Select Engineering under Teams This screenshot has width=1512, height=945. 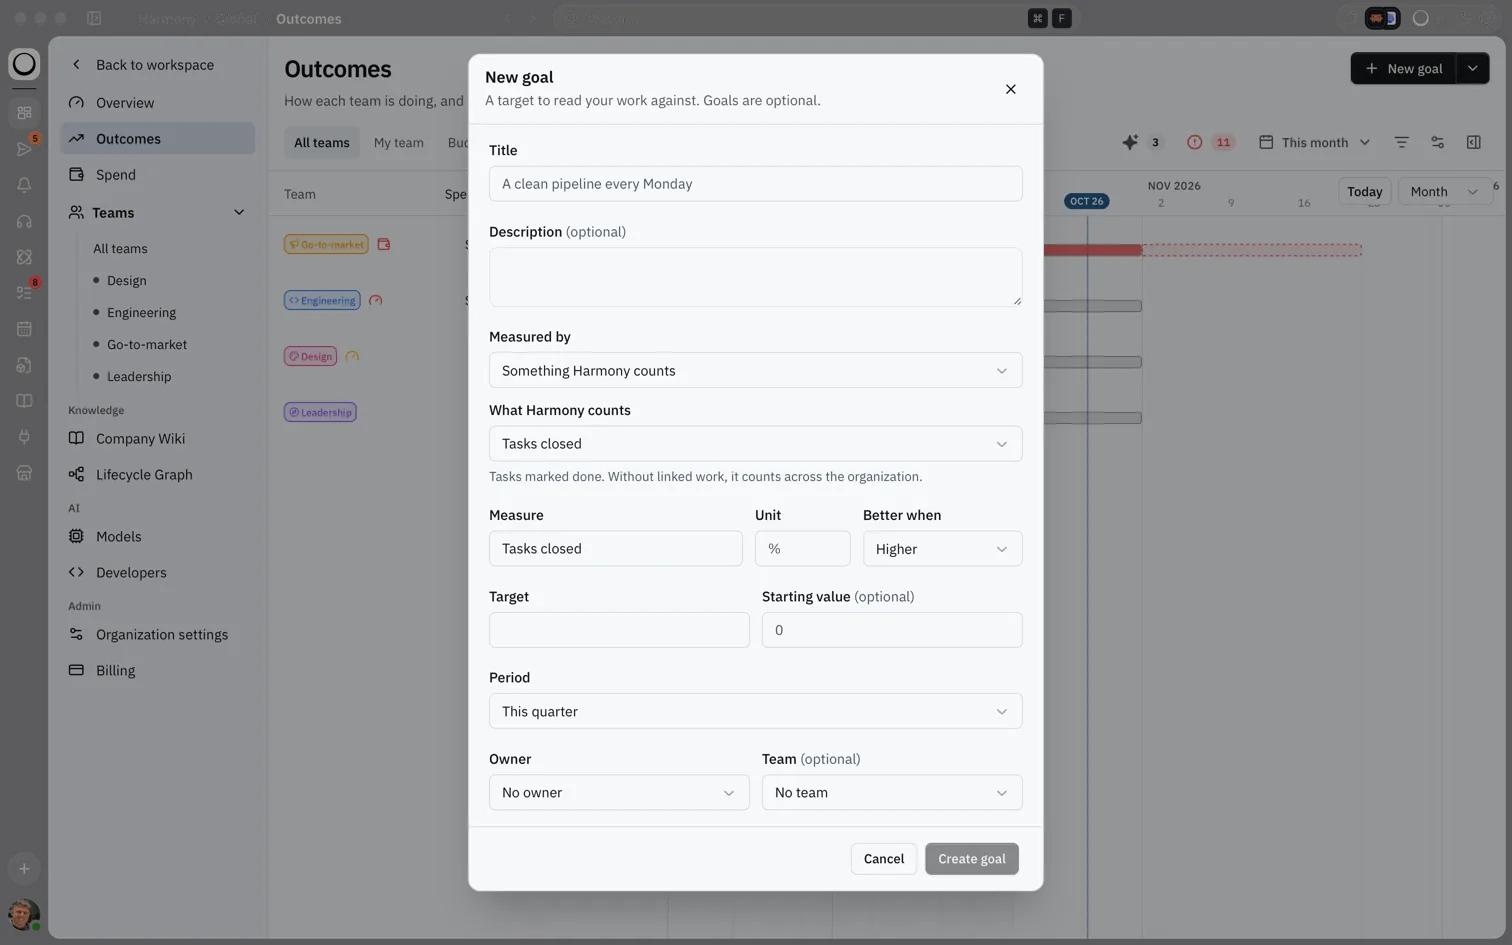tap(141, 312)
